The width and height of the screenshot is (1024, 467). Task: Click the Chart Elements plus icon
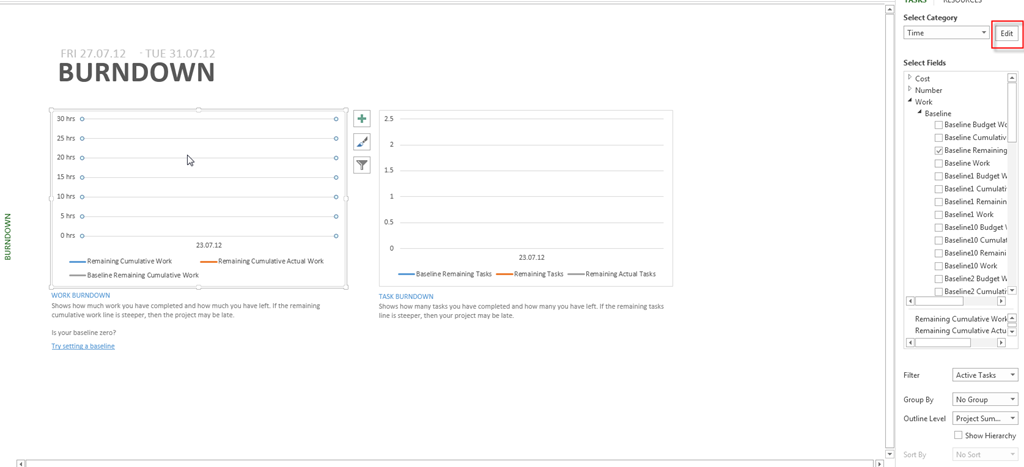pyautogui.click(x=362, y=119)
